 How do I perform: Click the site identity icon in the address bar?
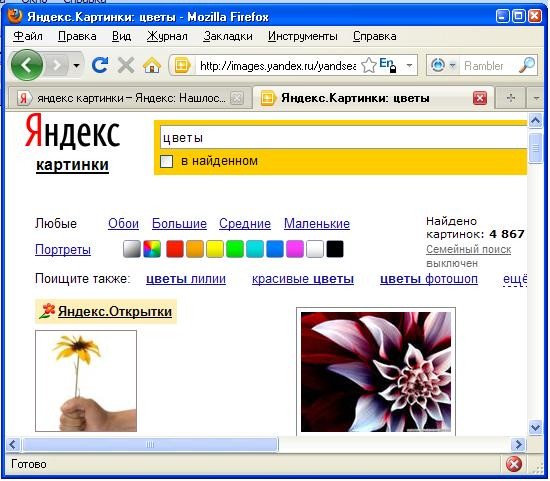tap(182, 66)
